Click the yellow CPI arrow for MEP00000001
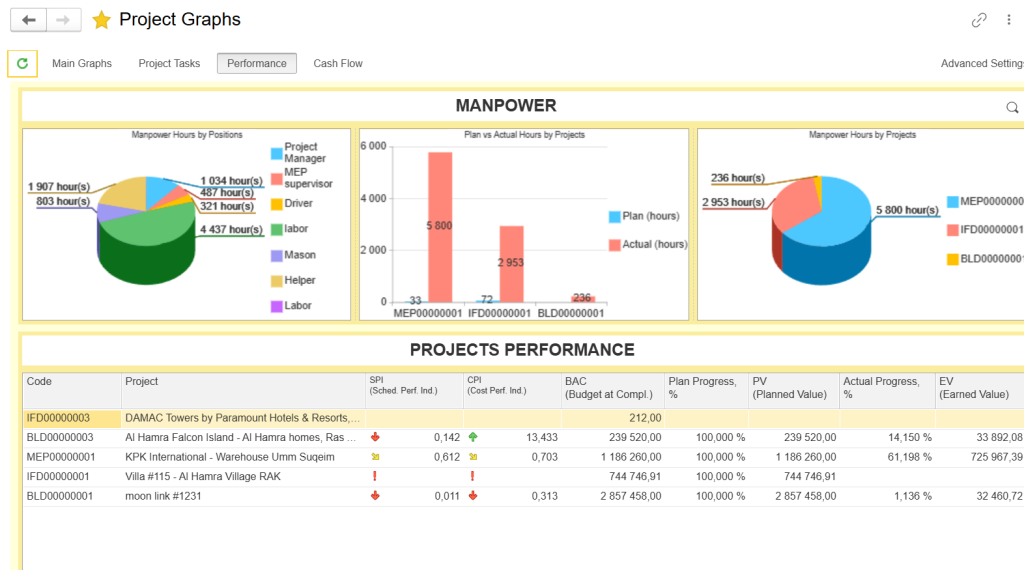Image resolution: width=1024 pixels, height=570 pixels. 473,456
